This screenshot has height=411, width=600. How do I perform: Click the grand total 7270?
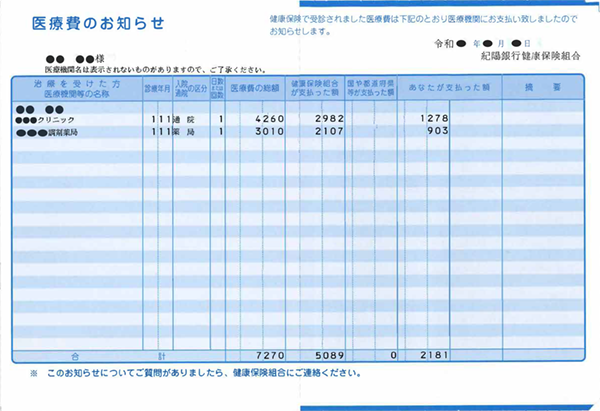coord(270,356)
